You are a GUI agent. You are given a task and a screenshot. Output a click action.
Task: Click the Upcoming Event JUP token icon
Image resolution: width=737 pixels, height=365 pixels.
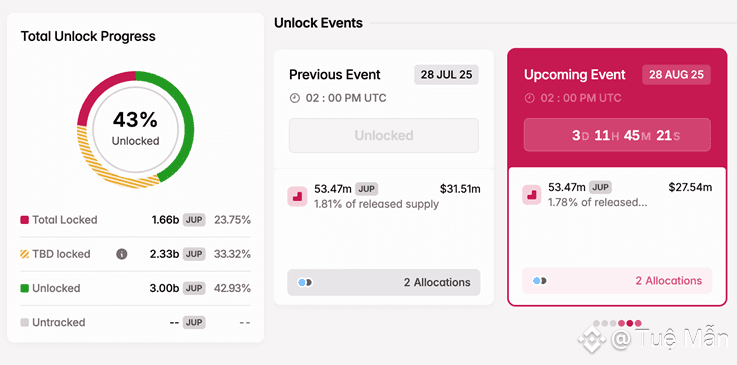pos(532,194)
